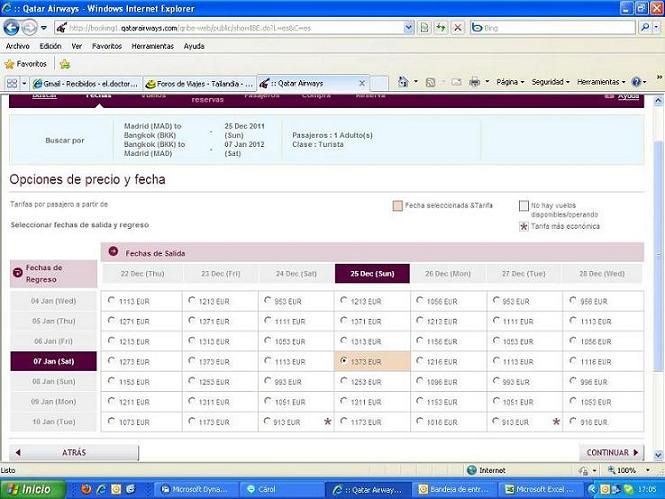665x499 pixels.
Task: Select the 916 EUR fare for 28 Dec
Action: coord(573,421)
